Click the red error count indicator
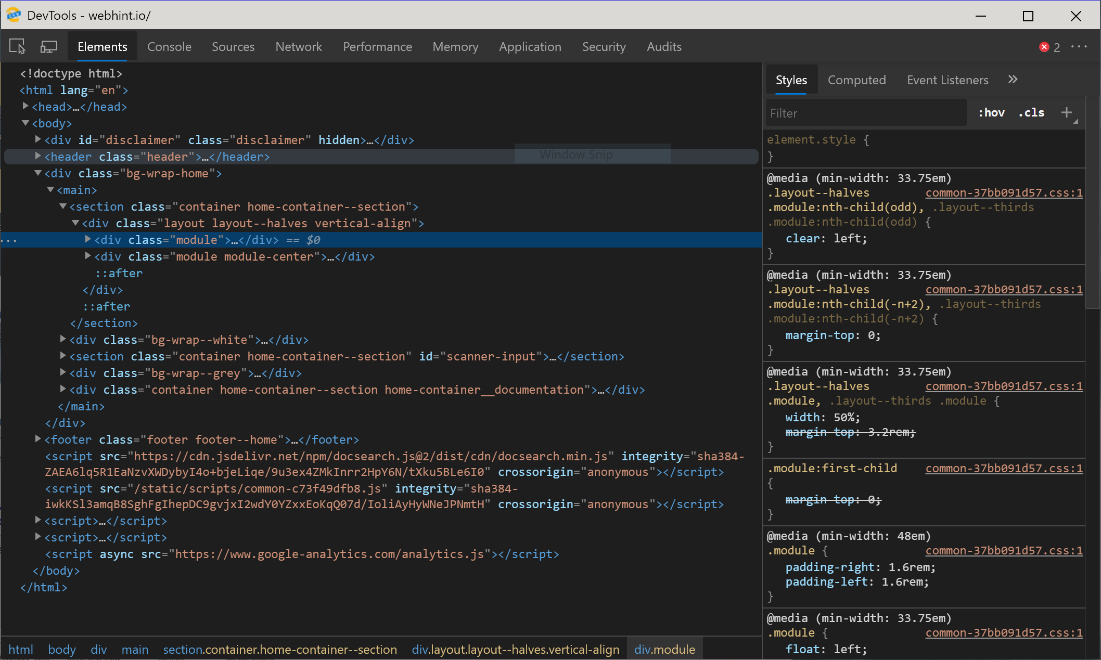The width and height of the screenshot is (1101, 660). coord(1049,47)
